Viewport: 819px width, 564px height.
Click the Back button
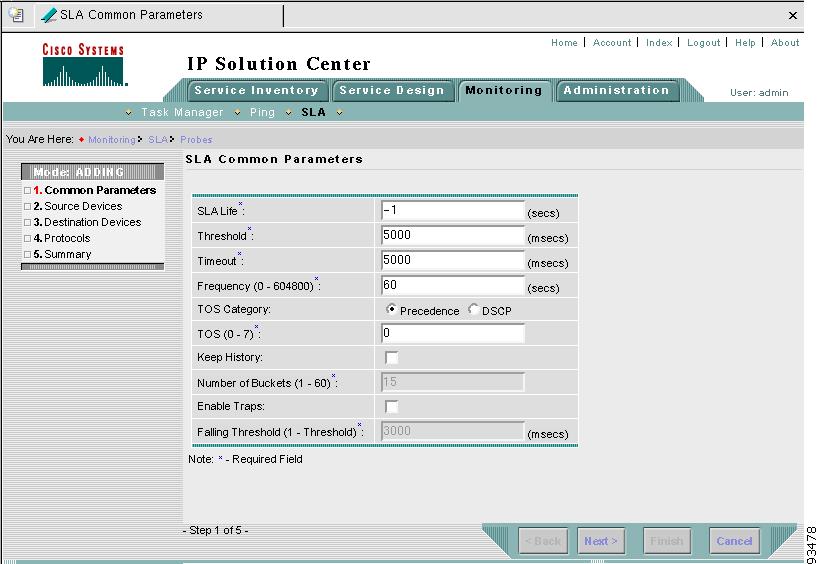click(543, 541)
